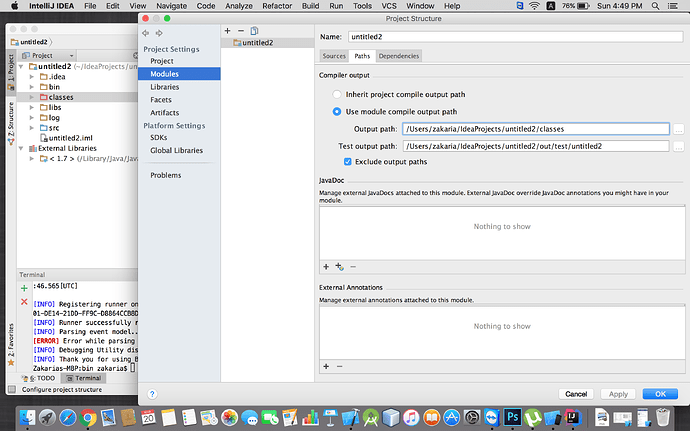This screenshot has height=431, width=690.
Task: Open iTunes from the Dock
Action: (x=411, y=417)
